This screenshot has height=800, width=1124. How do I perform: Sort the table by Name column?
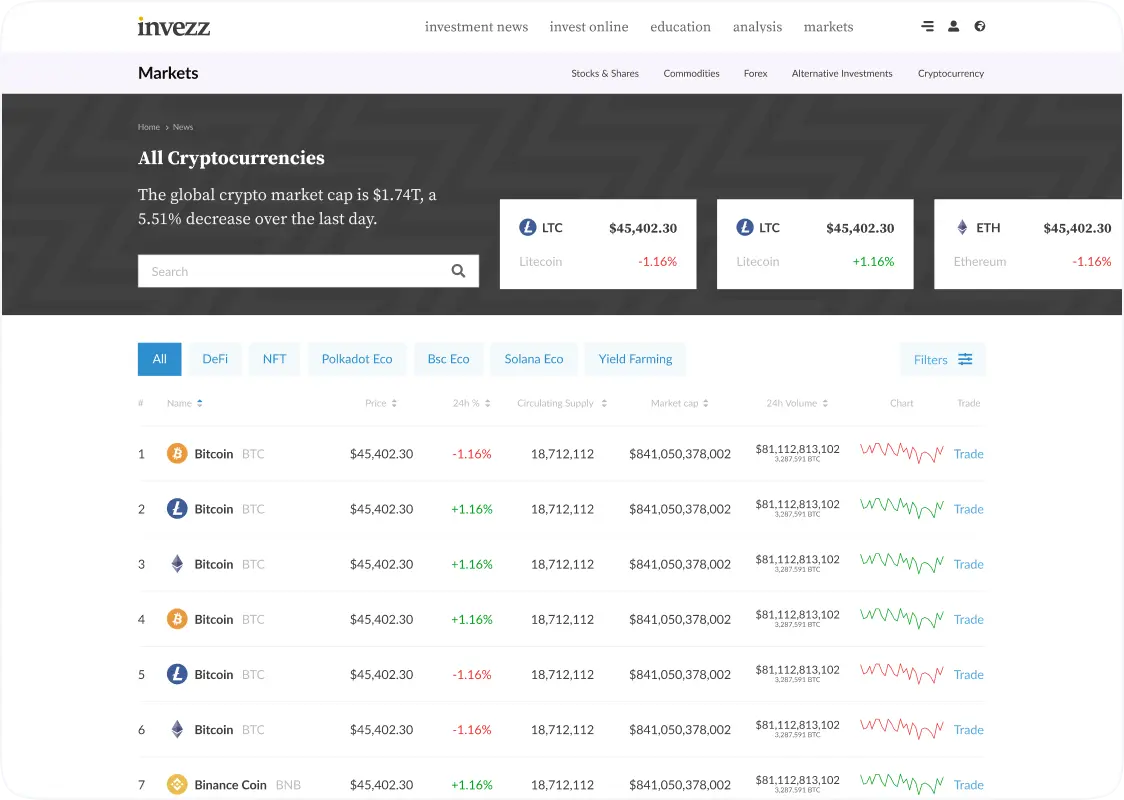click(x=184, y=404)
